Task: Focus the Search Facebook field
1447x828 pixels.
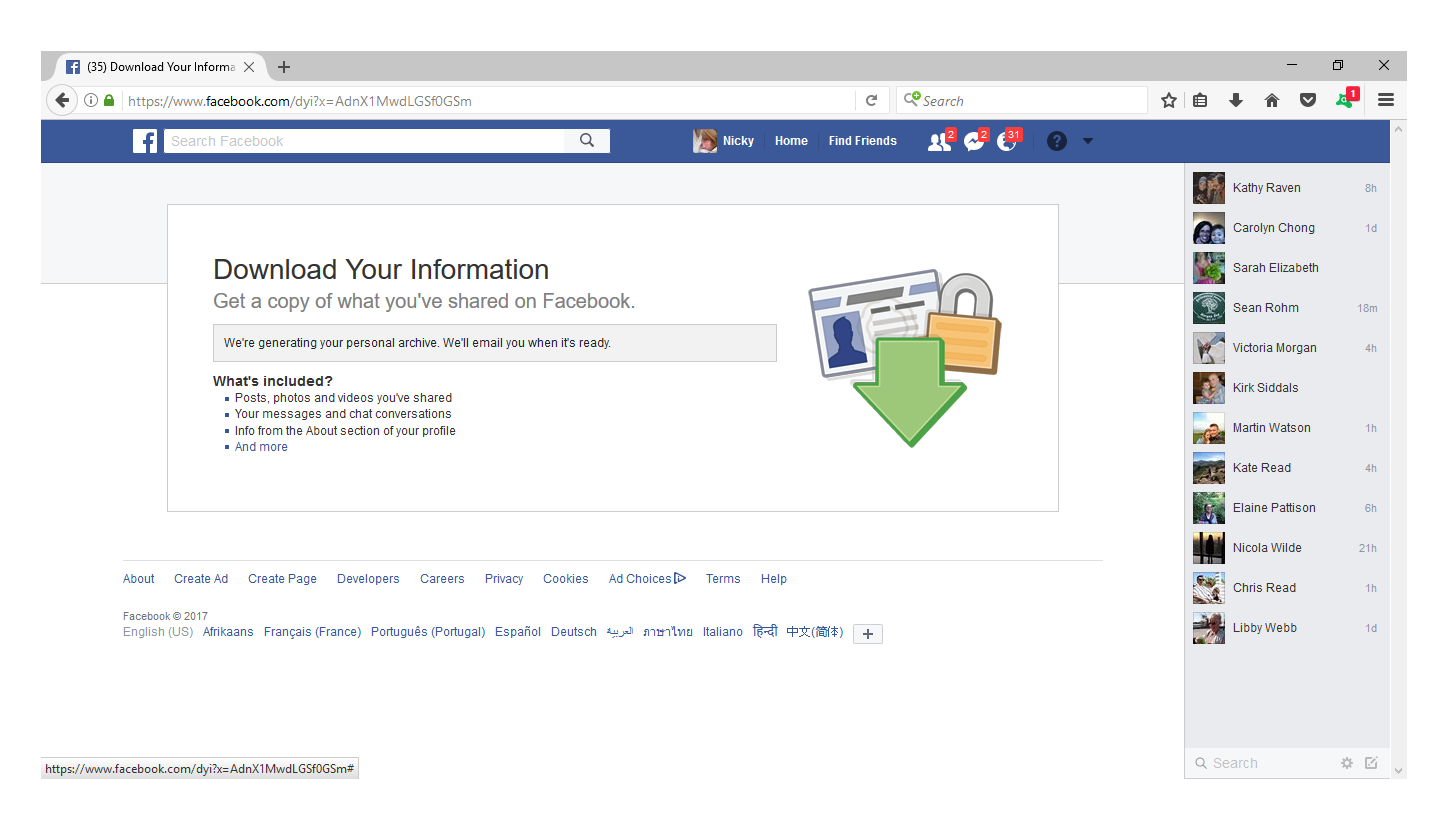Action: 364,141
